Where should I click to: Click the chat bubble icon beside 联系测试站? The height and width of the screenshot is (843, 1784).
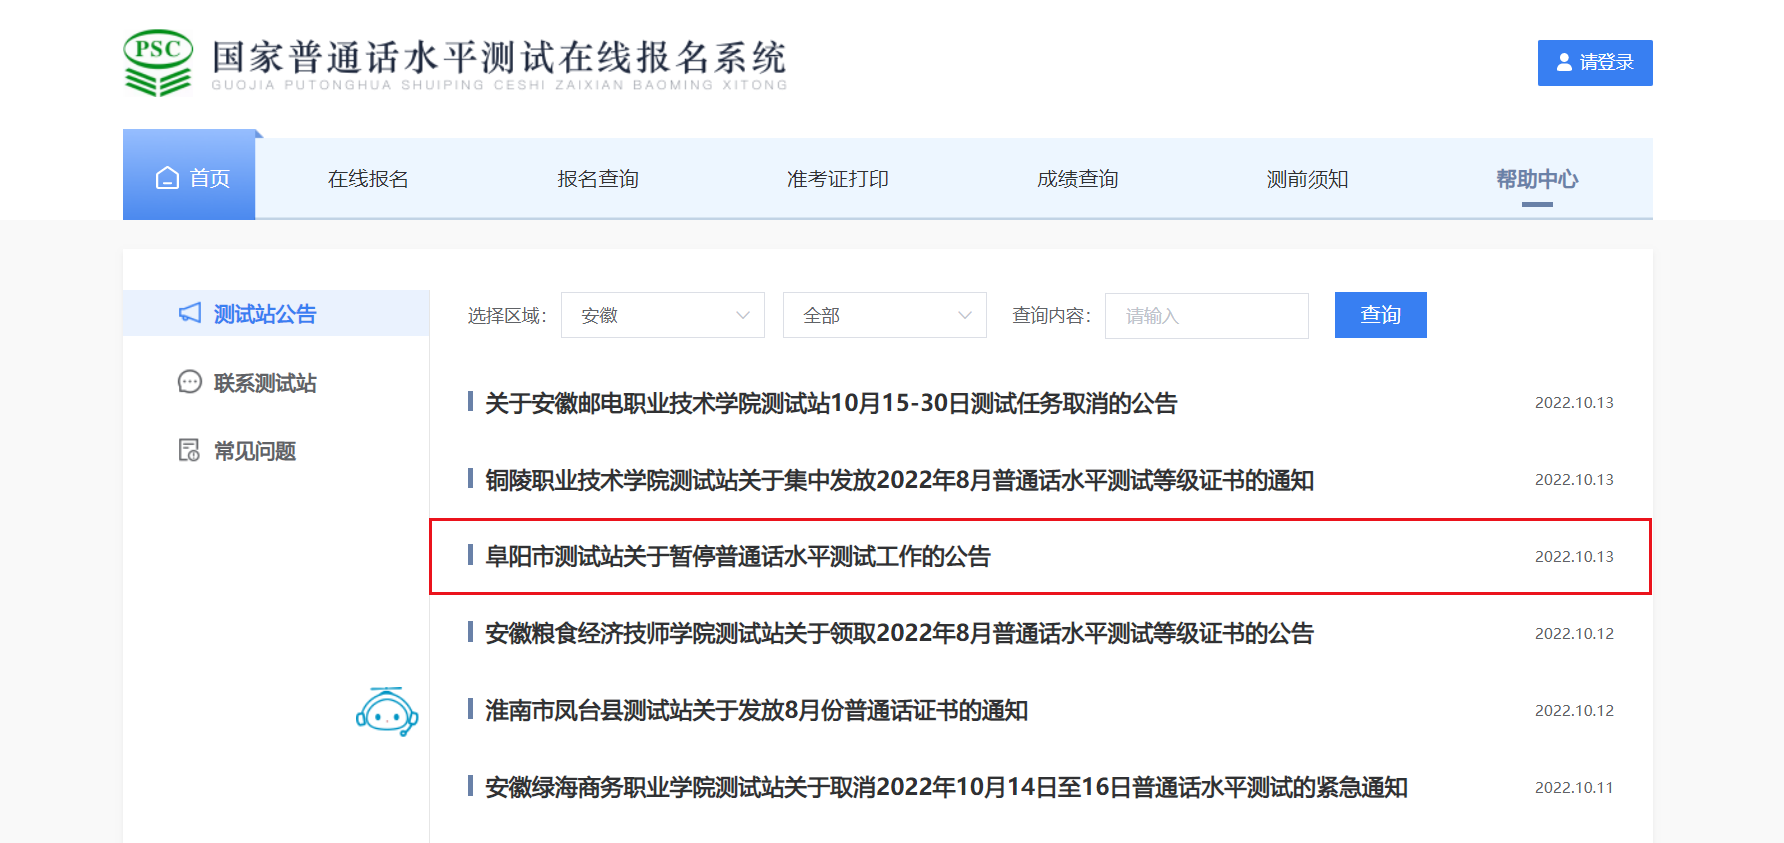189,382
